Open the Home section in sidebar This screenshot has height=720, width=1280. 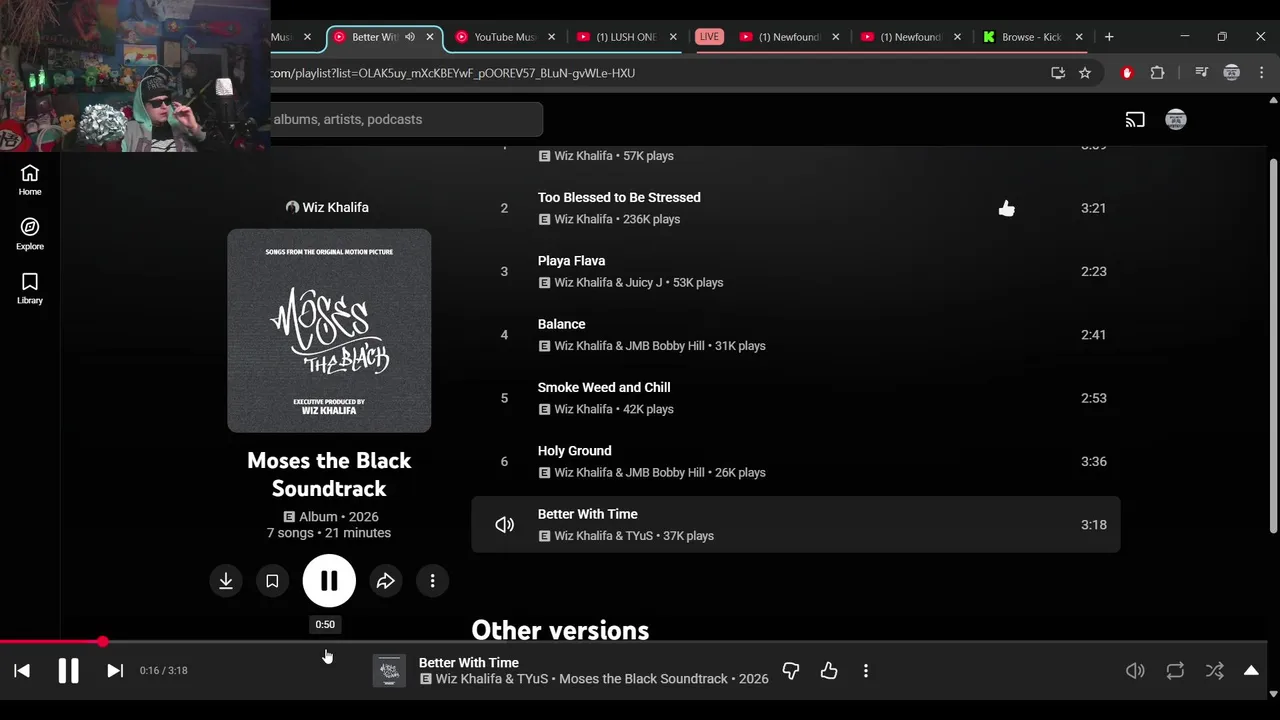point(30,180)
